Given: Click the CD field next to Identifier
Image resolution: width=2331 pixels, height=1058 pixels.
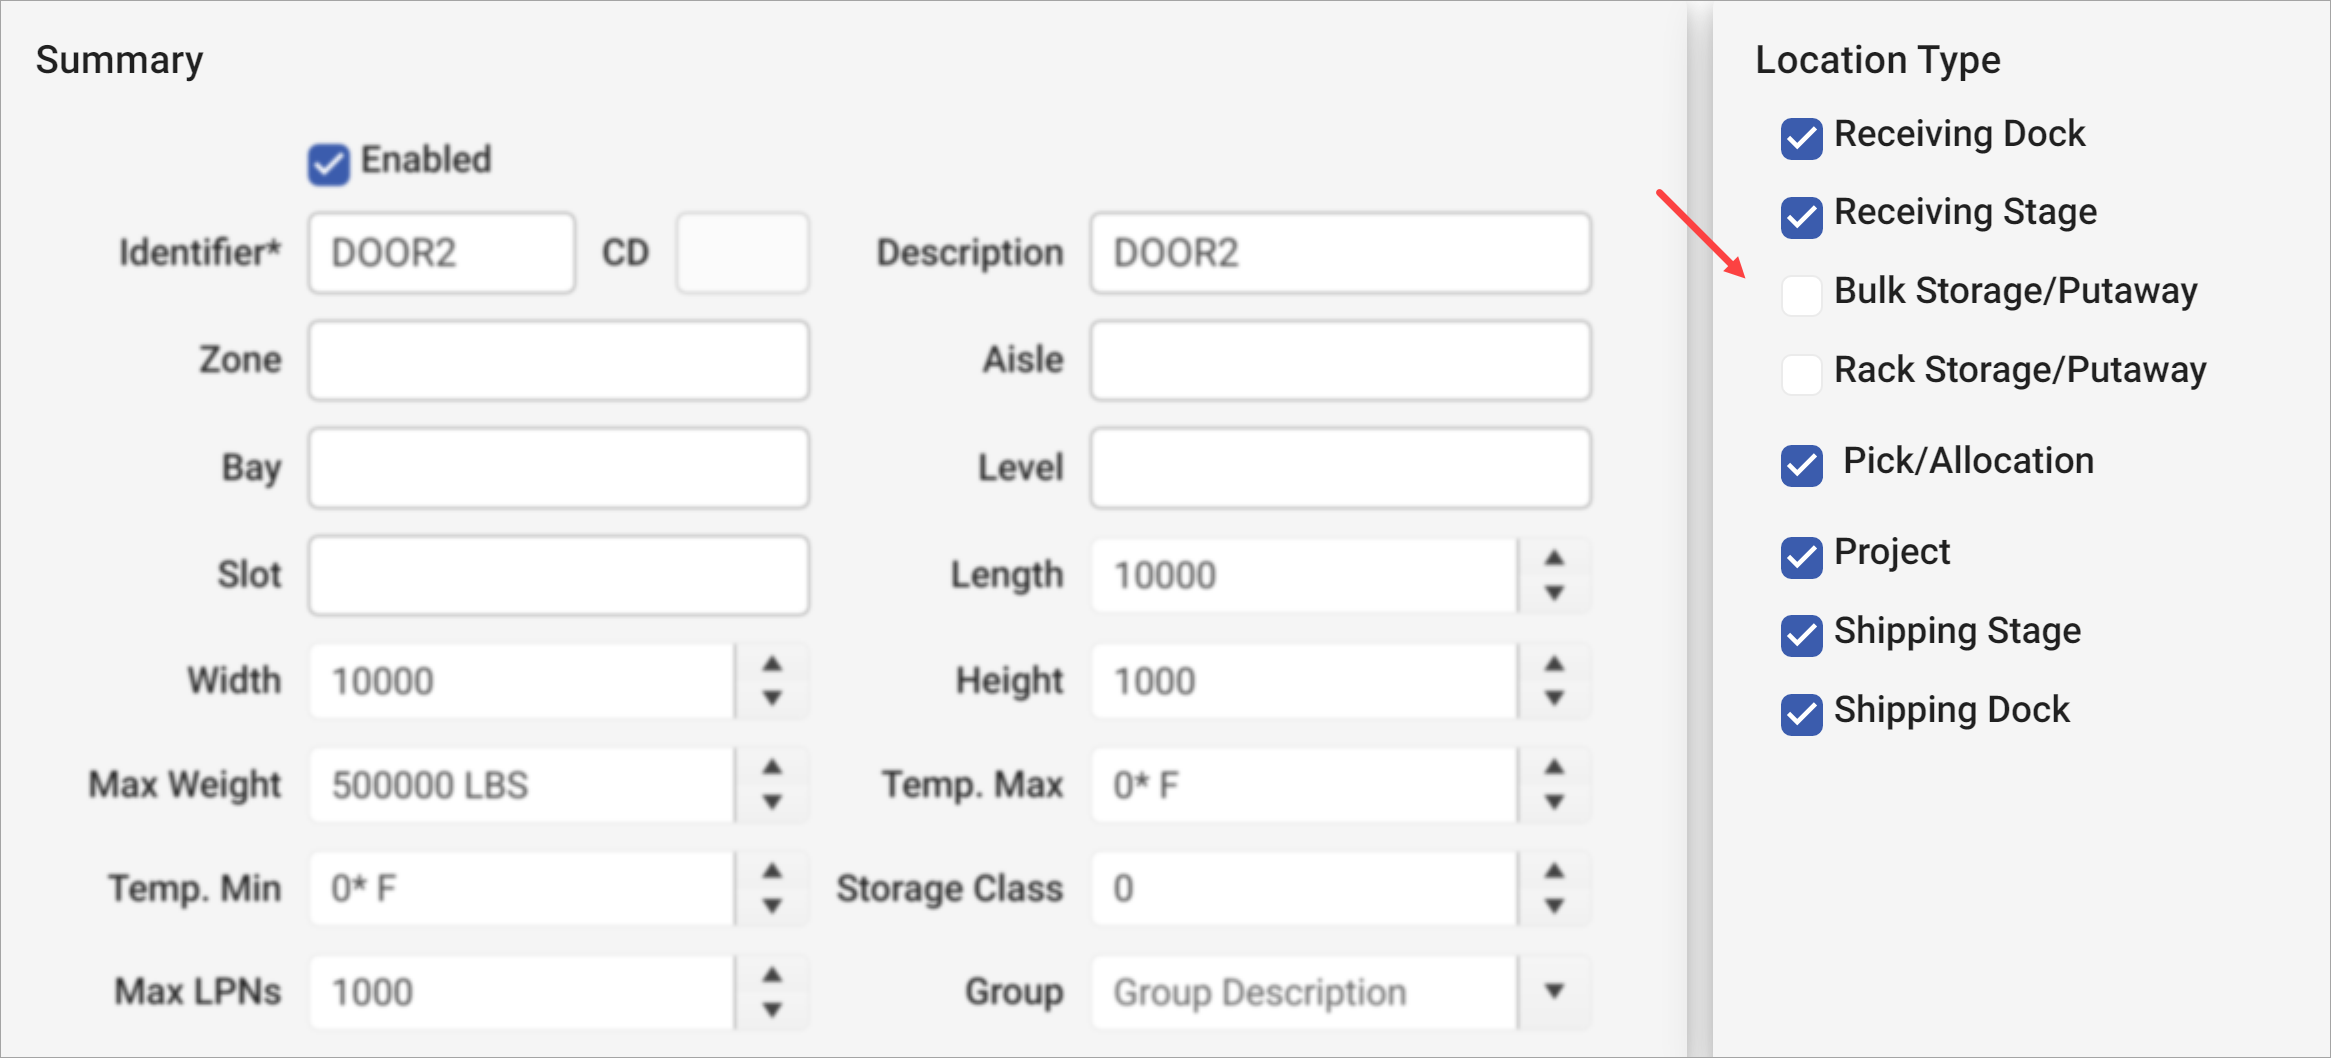Looking at the screenshot, I should coord(742,253).
